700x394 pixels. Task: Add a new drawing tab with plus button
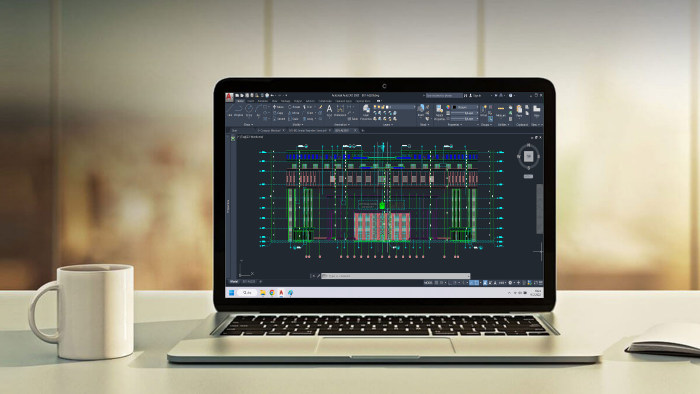tap(362, 130)
